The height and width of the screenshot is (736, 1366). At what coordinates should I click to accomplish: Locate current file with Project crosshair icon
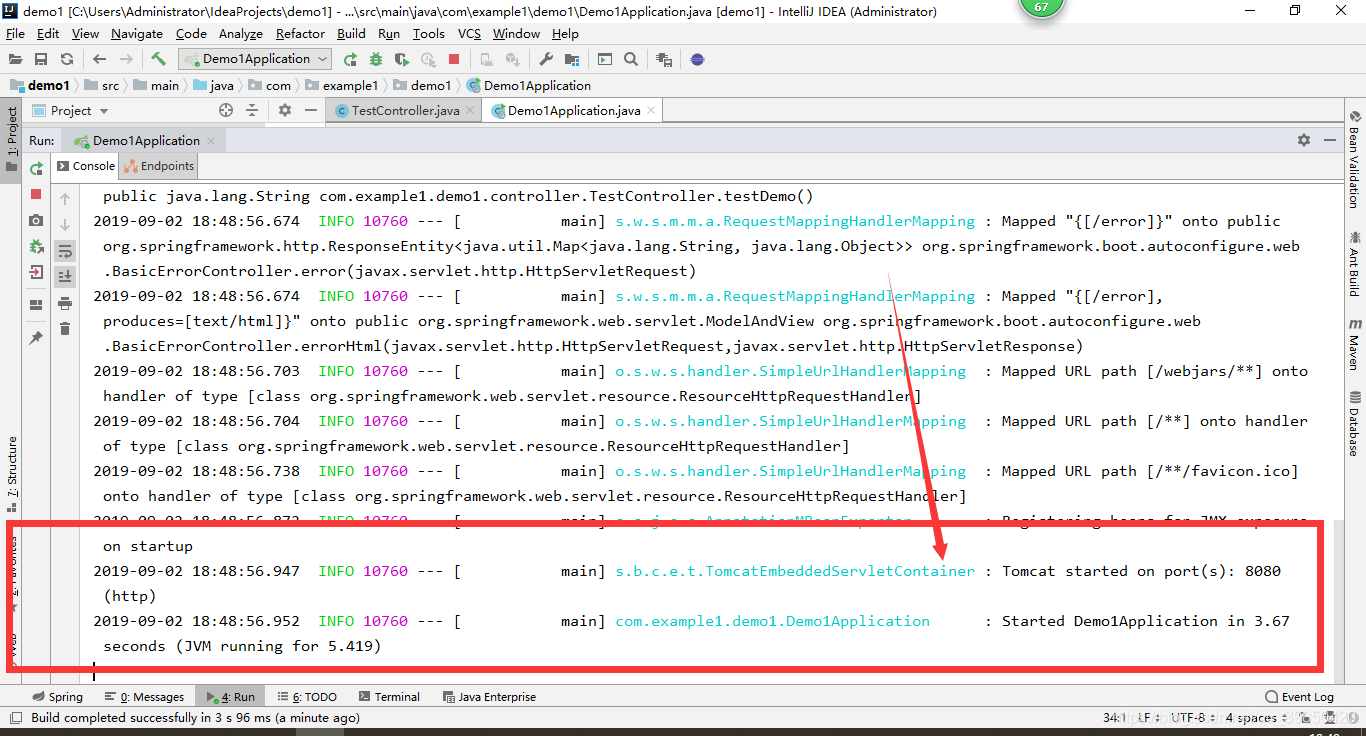226,110
